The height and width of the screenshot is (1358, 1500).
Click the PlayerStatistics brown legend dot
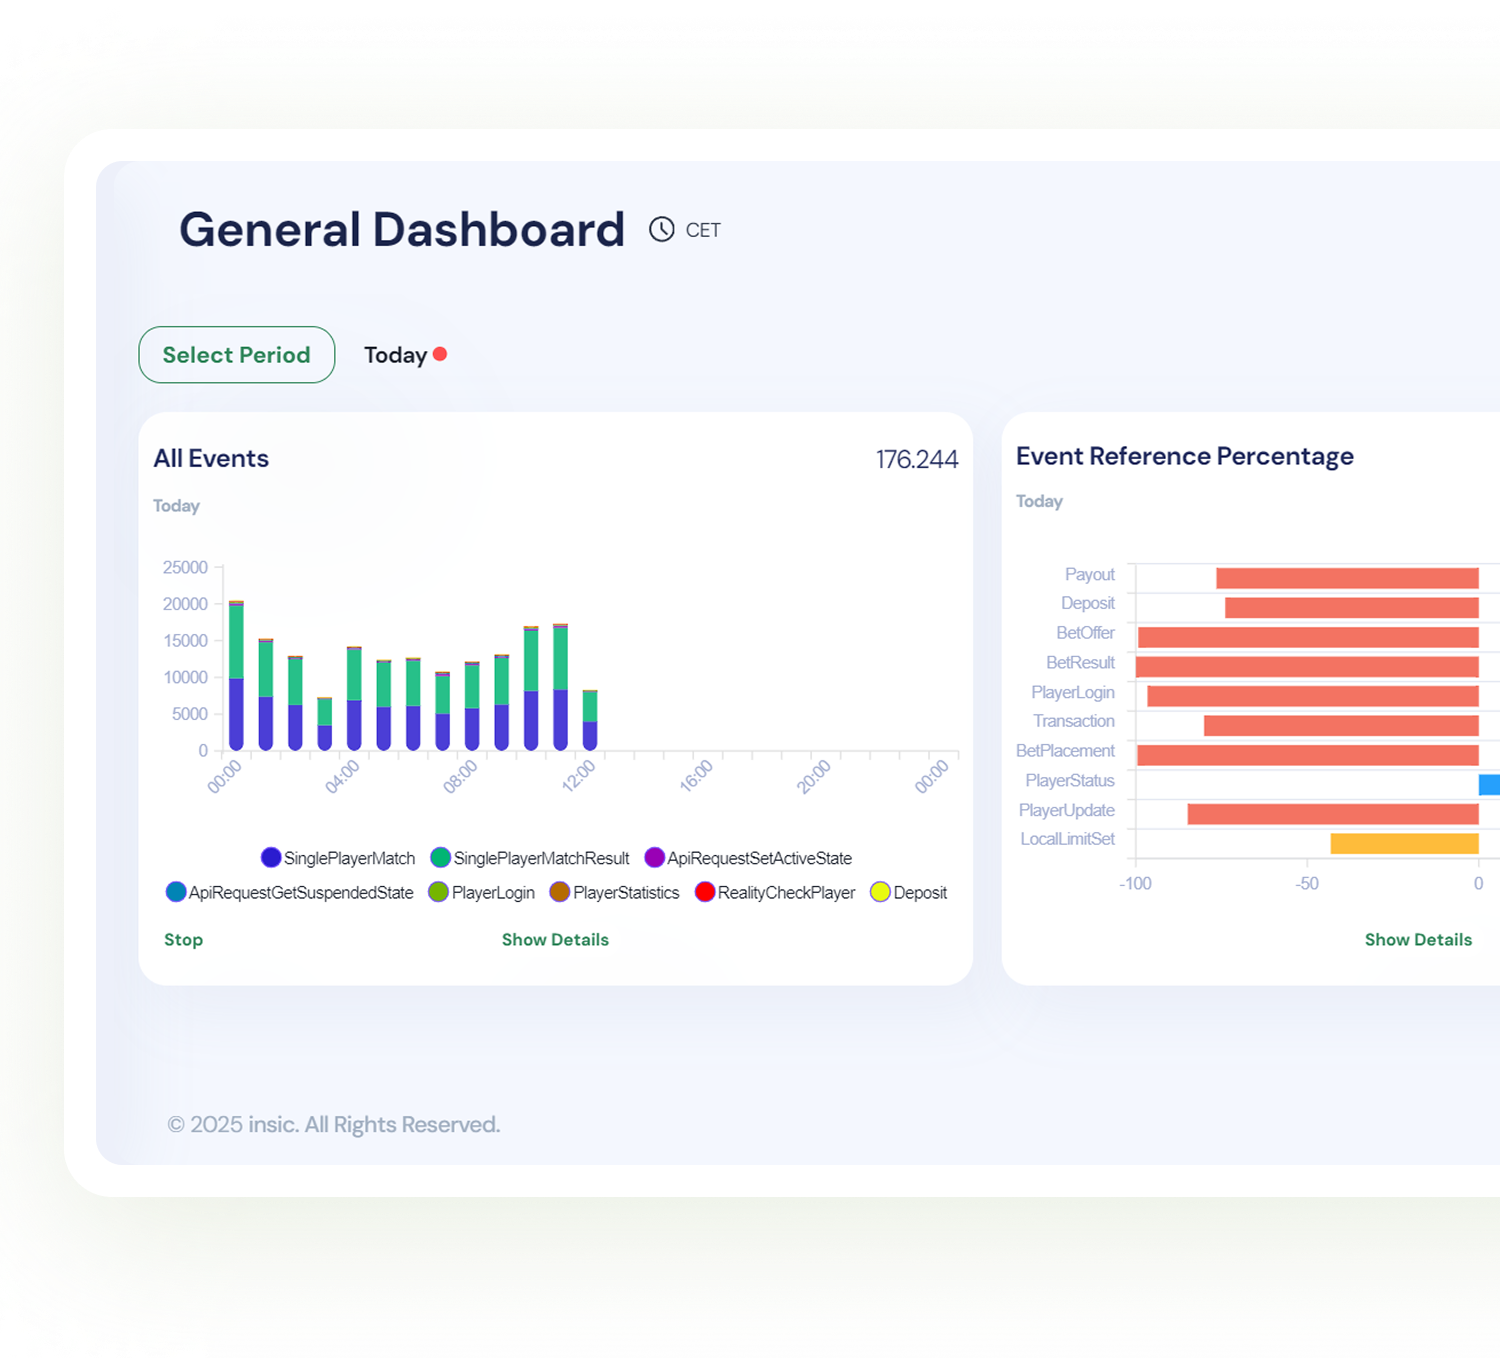pyautogui.click(x=560, y=892)
